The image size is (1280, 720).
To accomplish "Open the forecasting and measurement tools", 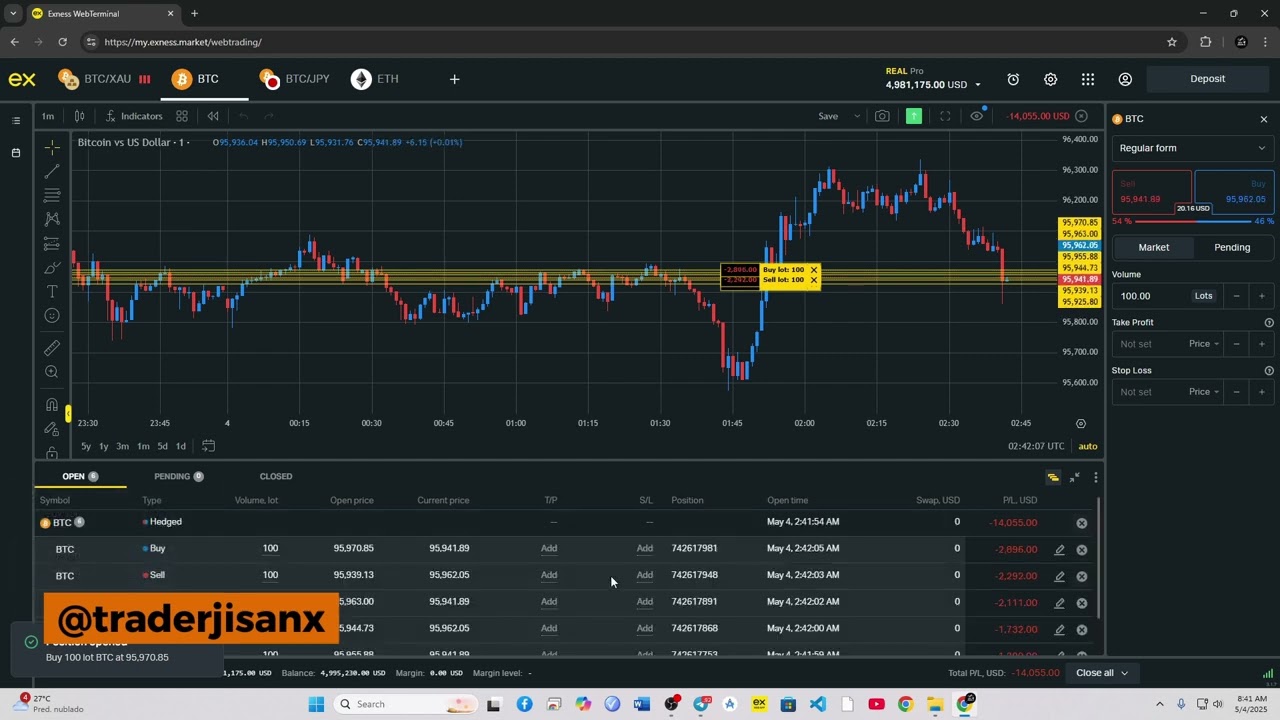I will [x=52, y=244].
